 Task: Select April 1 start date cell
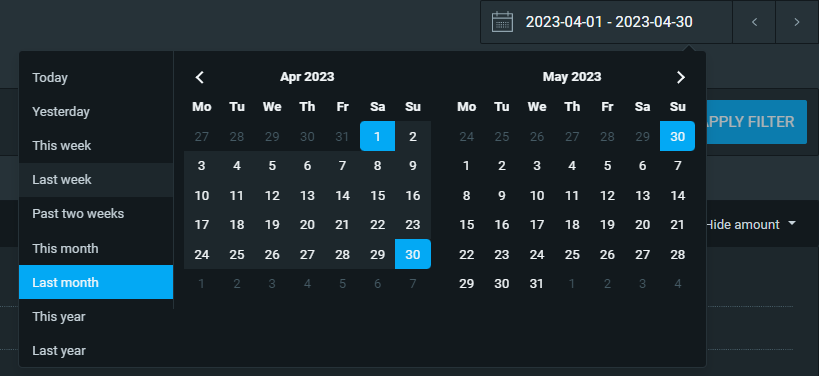378,136
